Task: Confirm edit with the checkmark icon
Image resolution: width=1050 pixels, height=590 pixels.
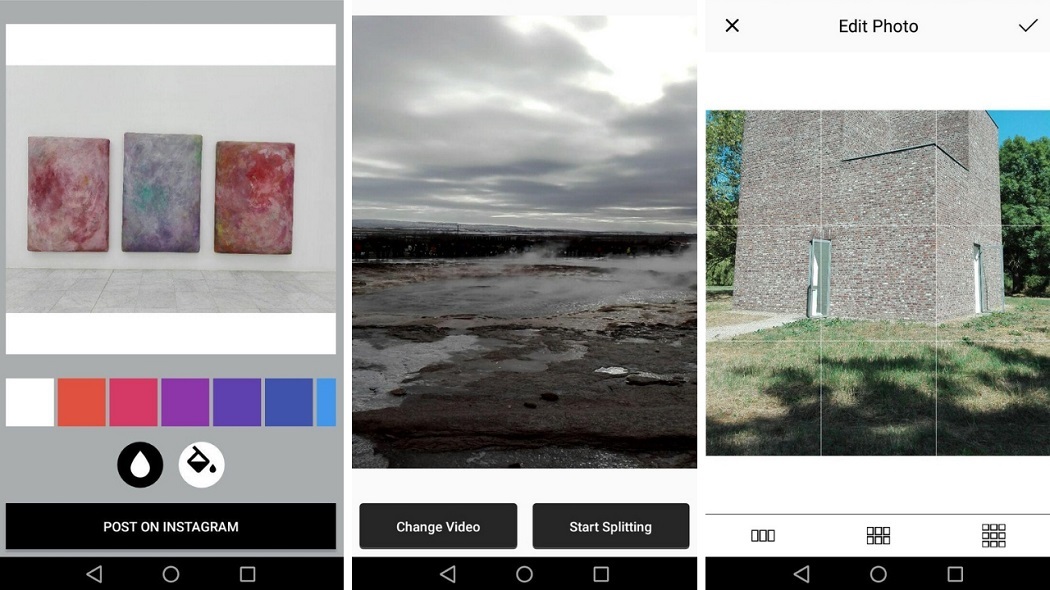Action: [x=1028, y=25]
